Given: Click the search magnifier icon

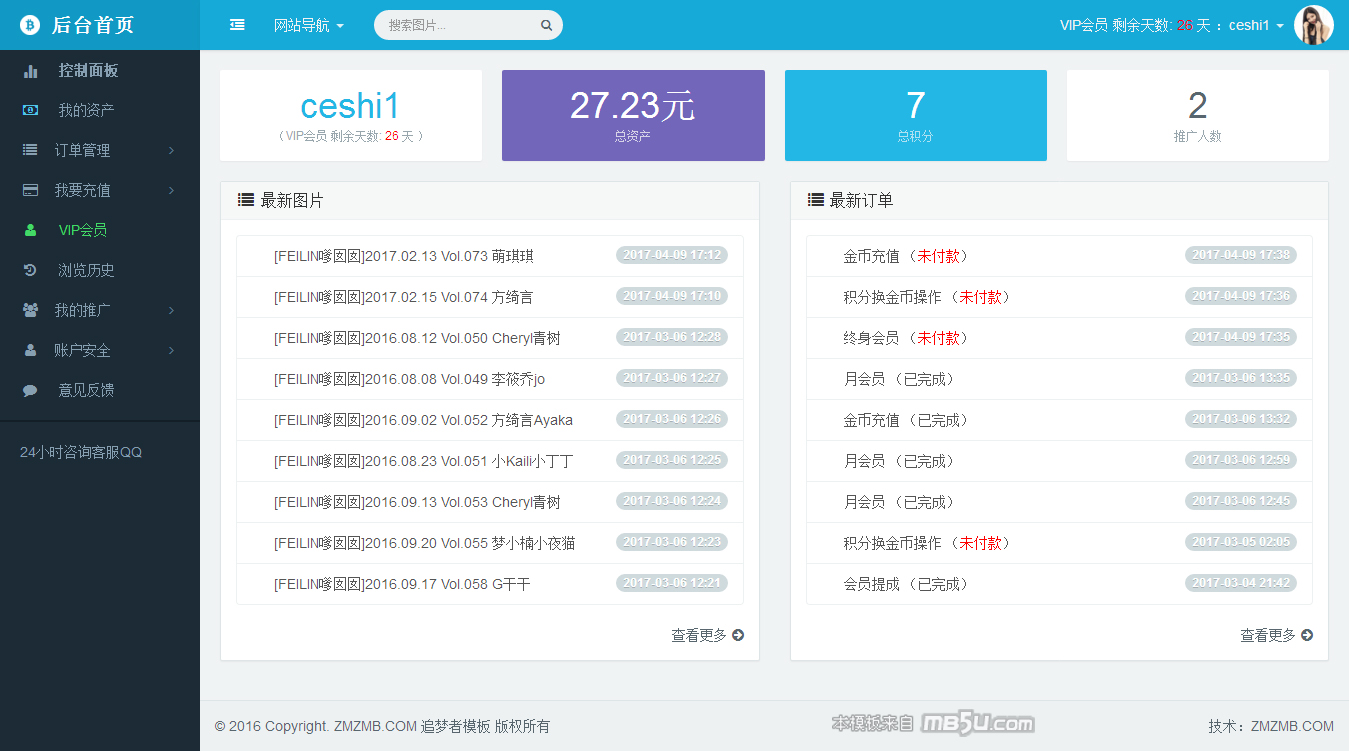Looking at the screenshot, I should point(546,26).
